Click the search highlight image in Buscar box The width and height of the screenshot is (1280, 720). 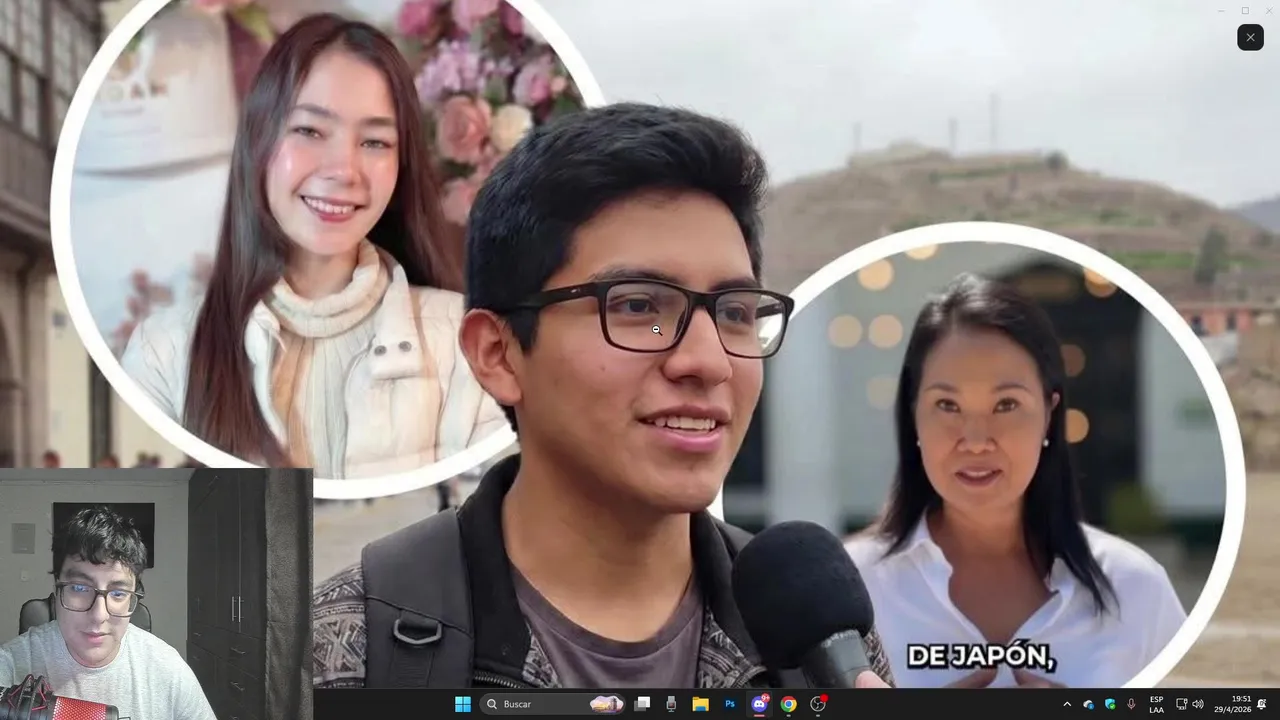(606, 704)
